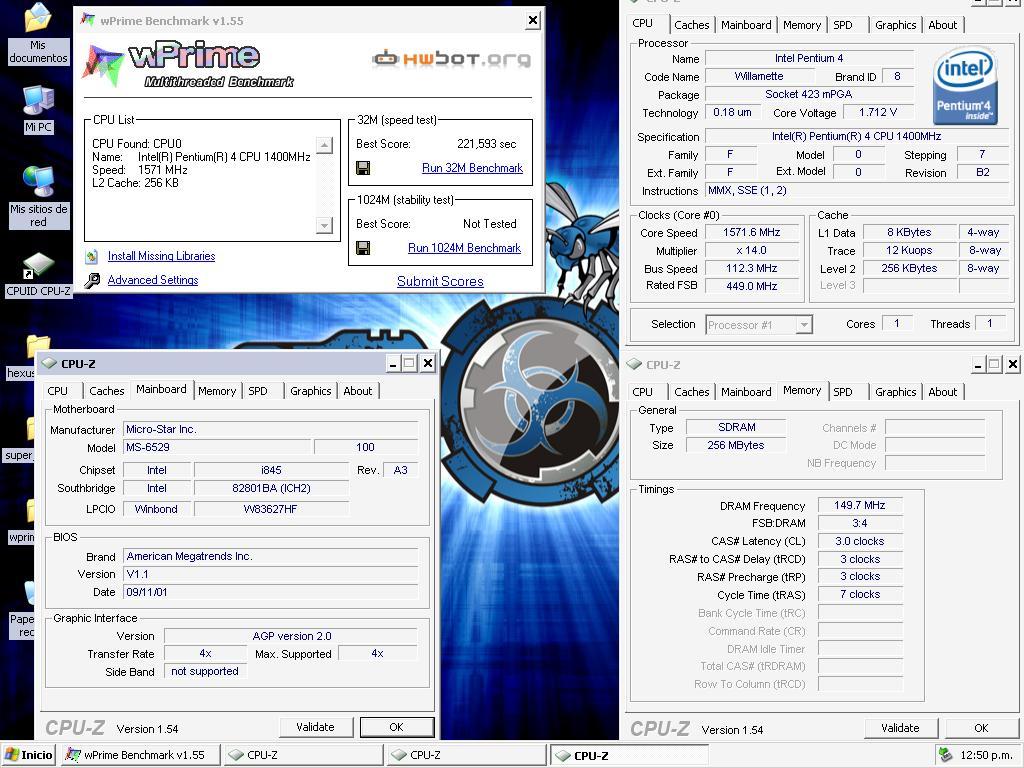Viewport: 1024px width, 768px height.
Task: Switch to SPD tab in Mainboard window
Action: click(x=258, y=391)
